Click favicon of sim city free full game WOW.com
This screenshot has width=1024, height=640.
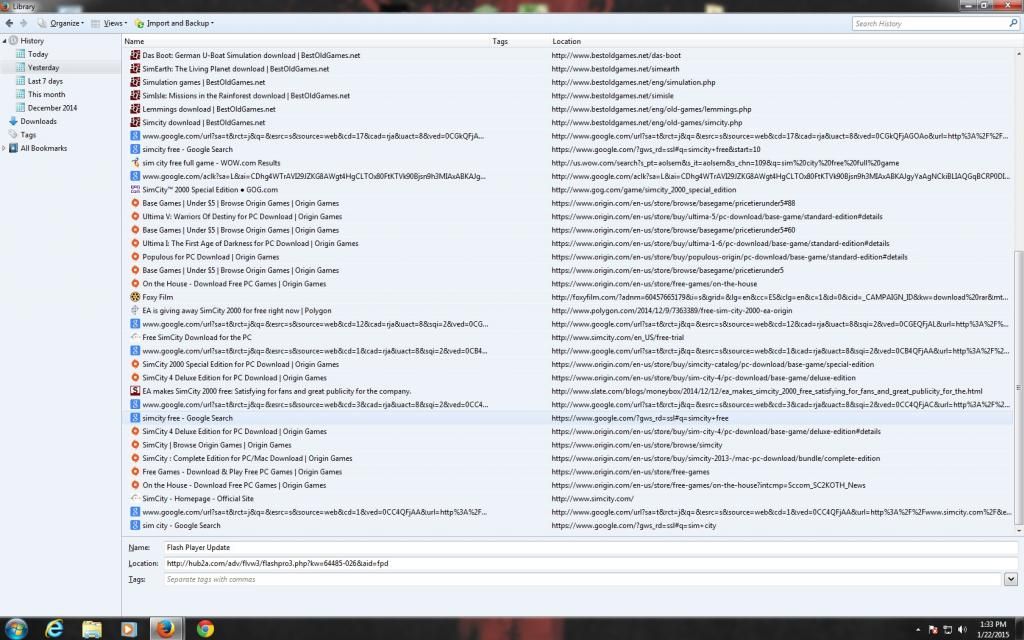point(135,163)
